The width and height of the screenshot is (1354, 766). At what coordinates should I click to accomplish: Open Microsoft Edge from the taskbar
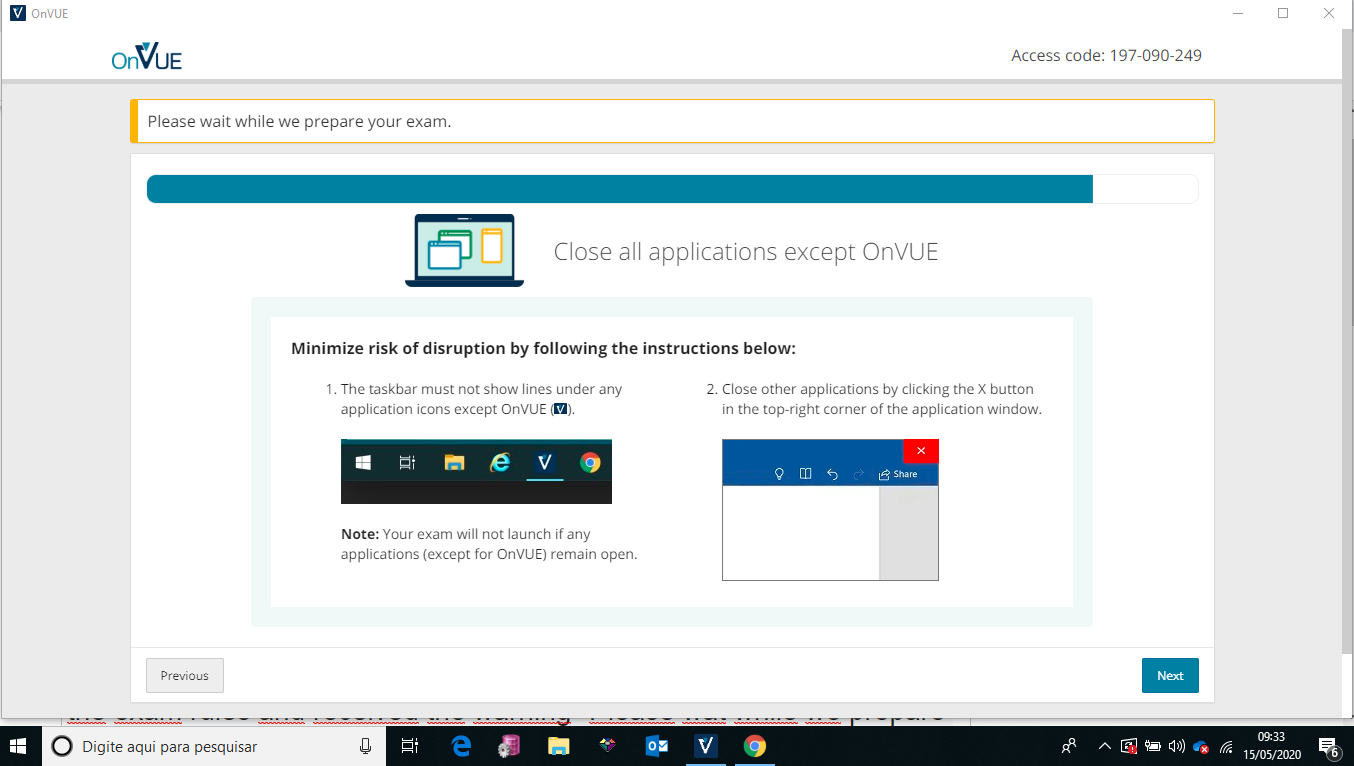(x=461, y=746)
